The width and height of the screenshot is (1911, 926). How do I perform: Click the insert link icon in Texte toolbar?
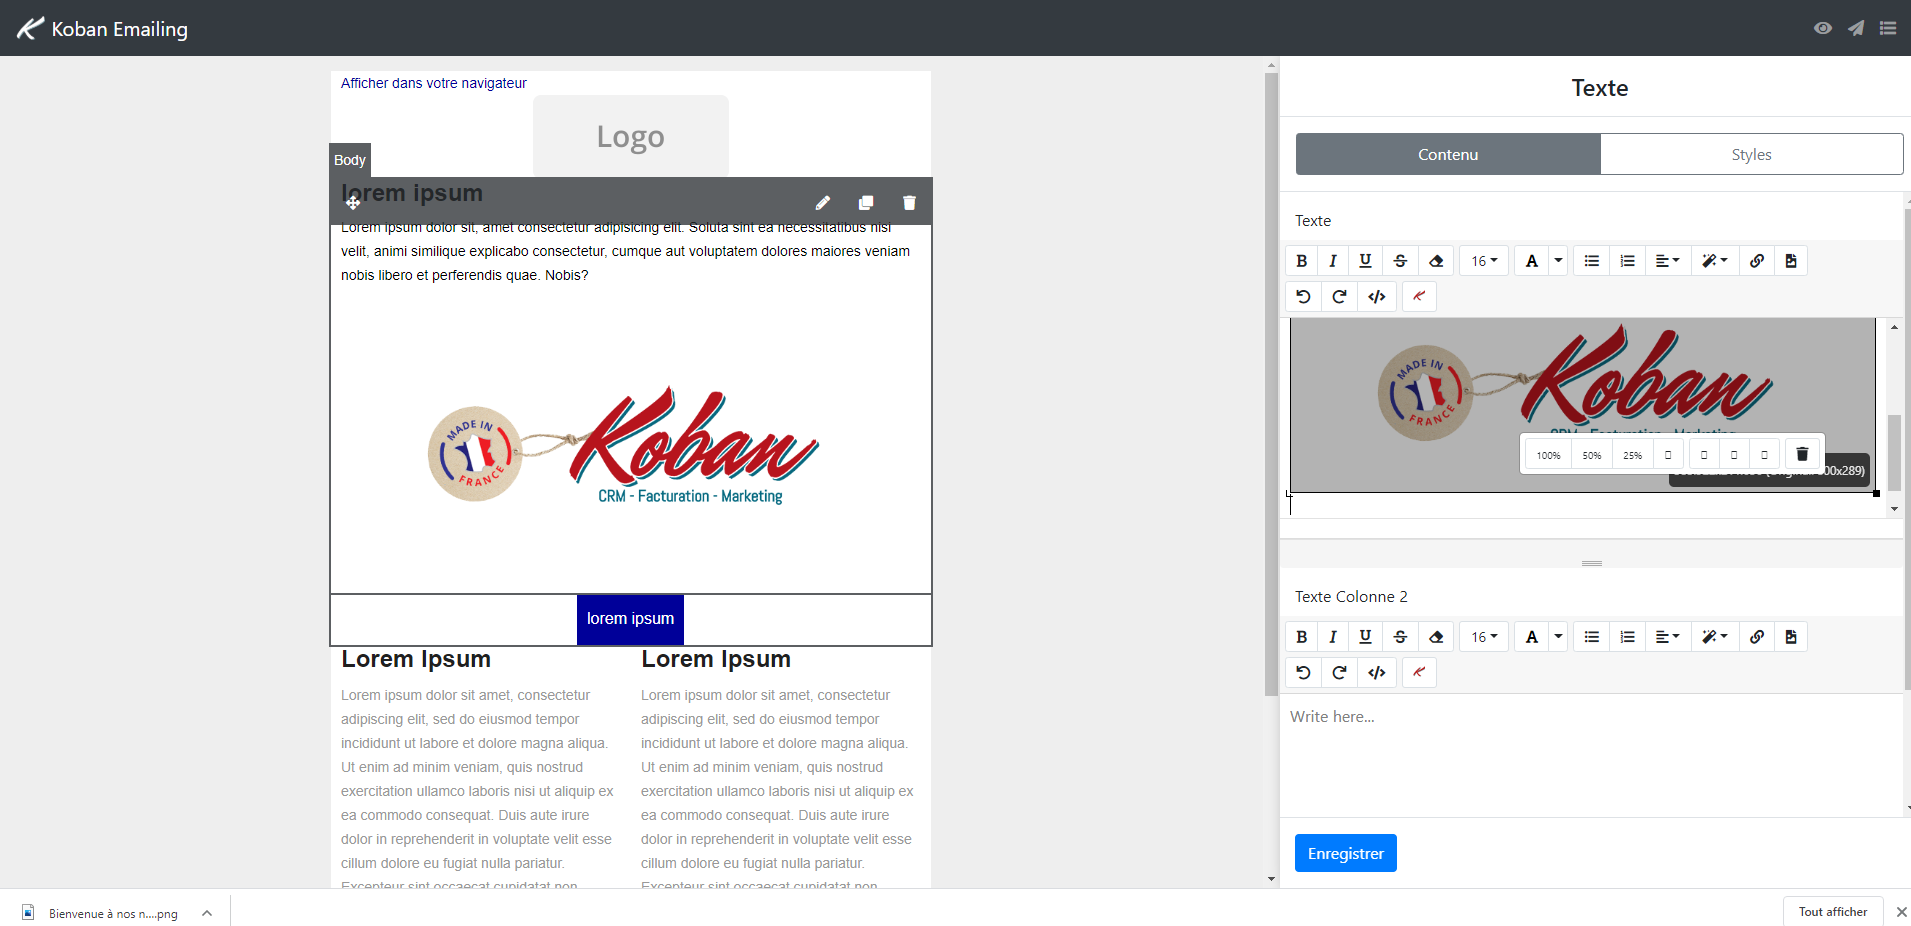coord(1757,261)
